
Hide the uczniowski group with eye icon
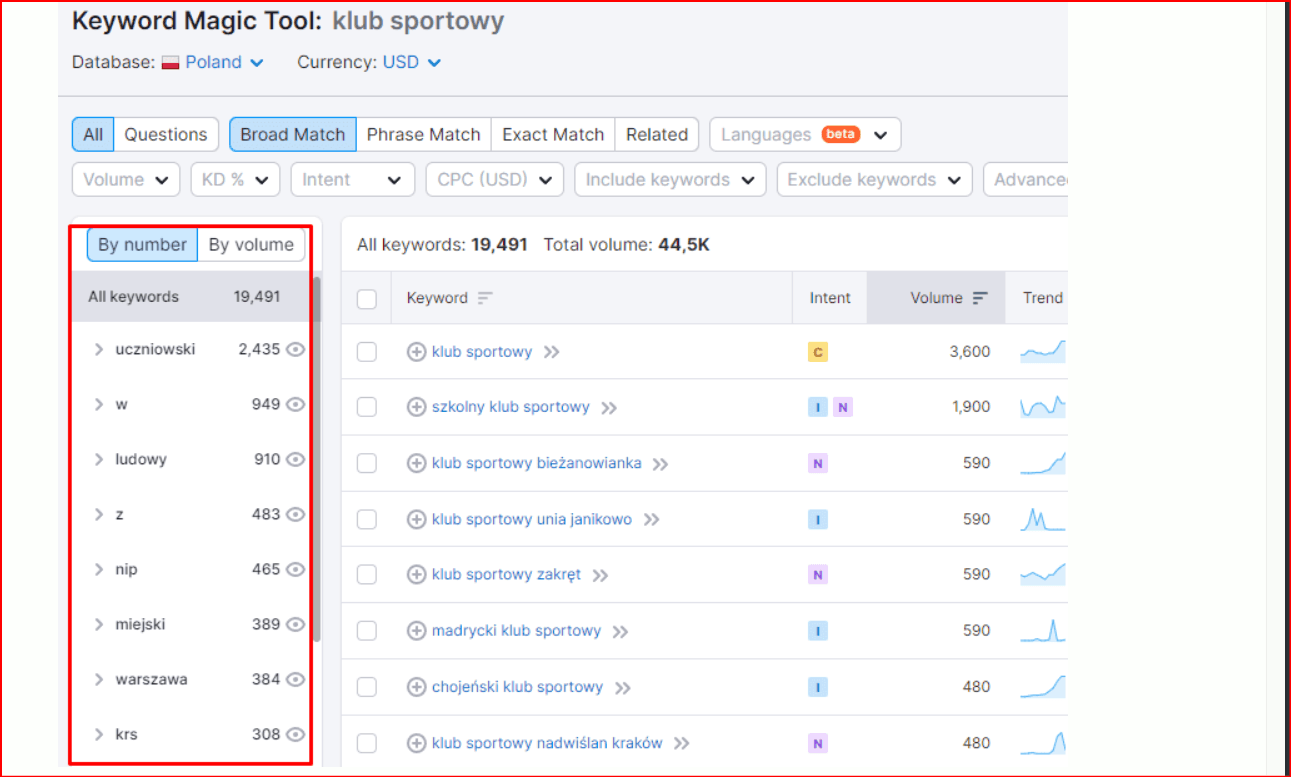pyautogui.click(x=295, y=350)
